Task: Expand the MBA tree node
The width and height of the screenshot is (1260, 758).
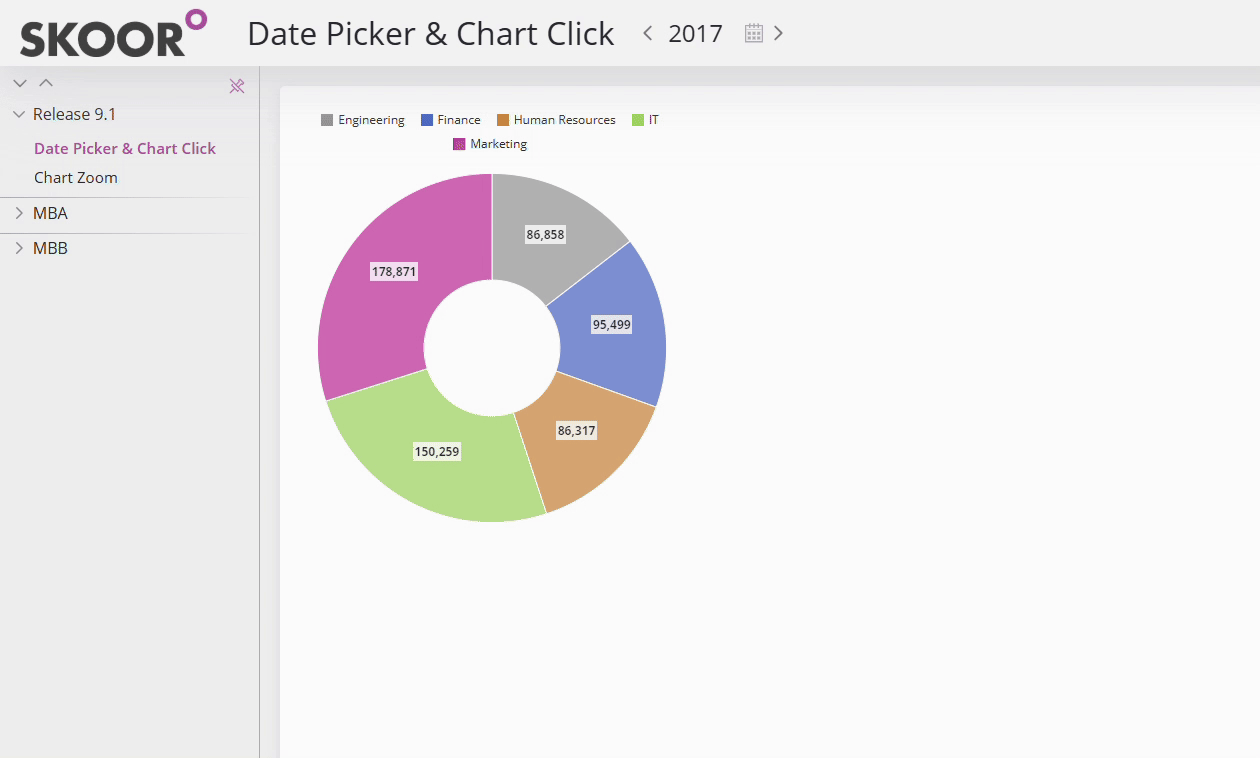Action: [x=19, y=213]
